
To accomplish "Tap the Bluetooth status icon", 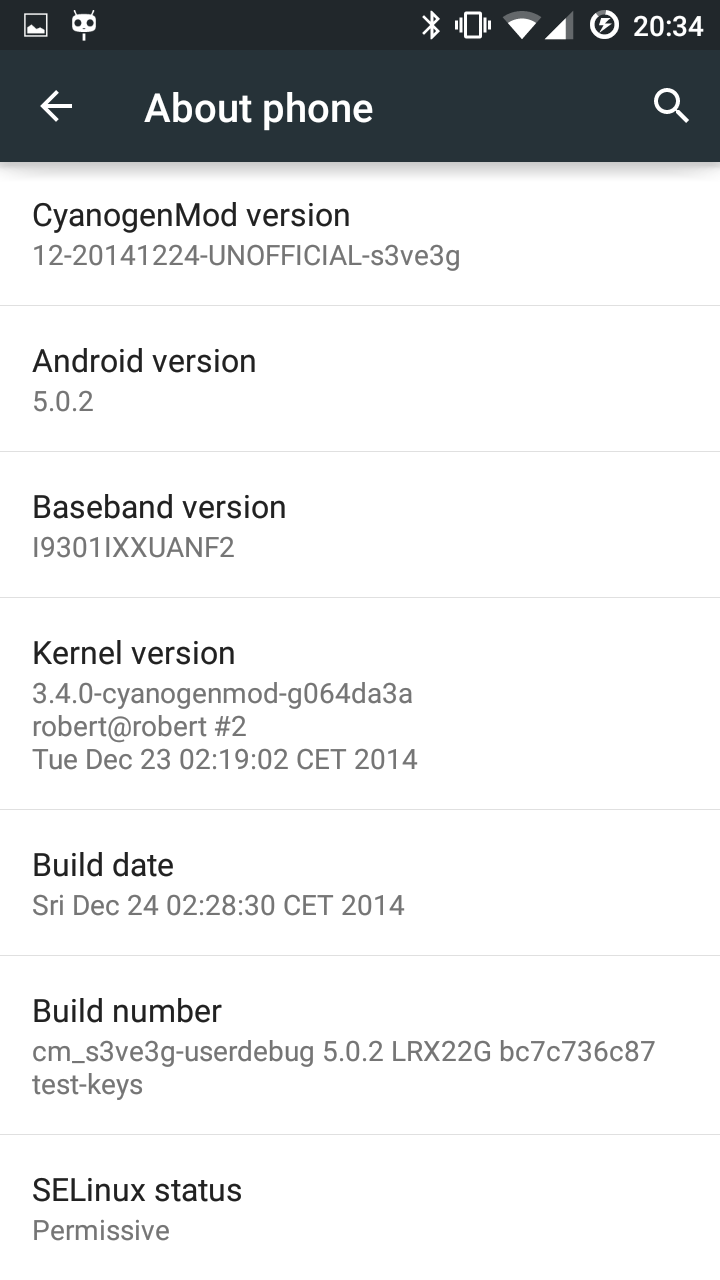I will coord(431,25).
